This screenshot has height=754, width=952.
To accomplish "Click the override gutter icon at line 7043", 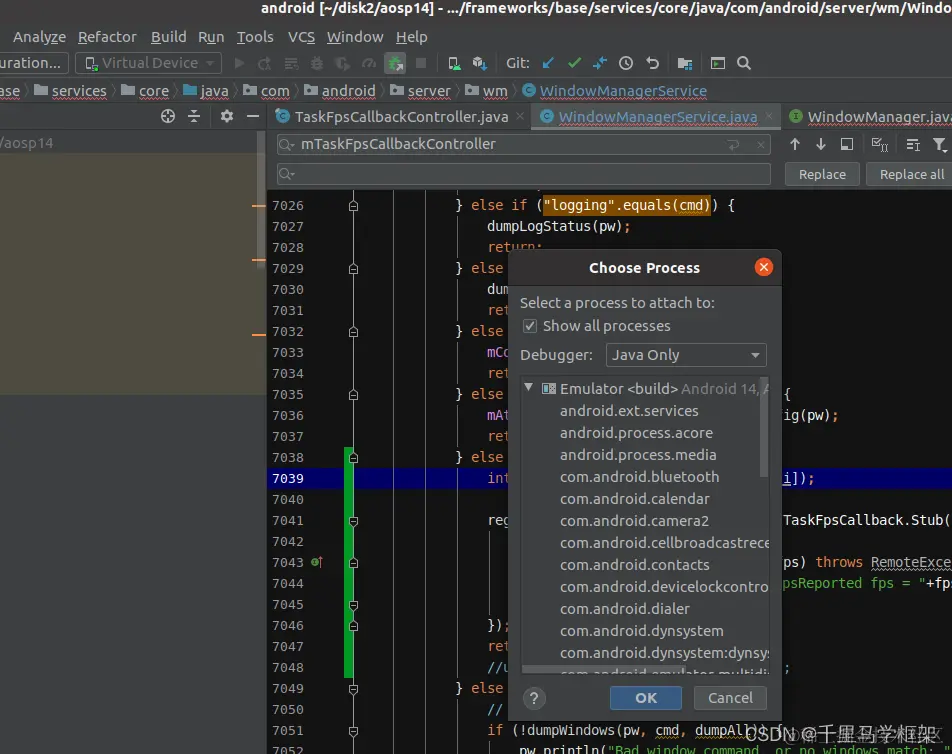I will tap(316, 562).
